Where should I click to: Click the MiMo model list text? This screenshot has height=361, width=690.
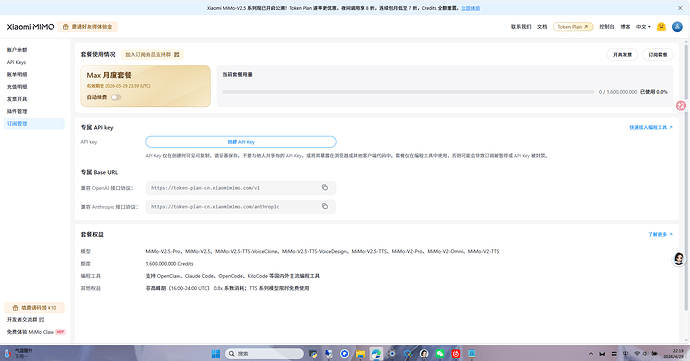(322, 251)
